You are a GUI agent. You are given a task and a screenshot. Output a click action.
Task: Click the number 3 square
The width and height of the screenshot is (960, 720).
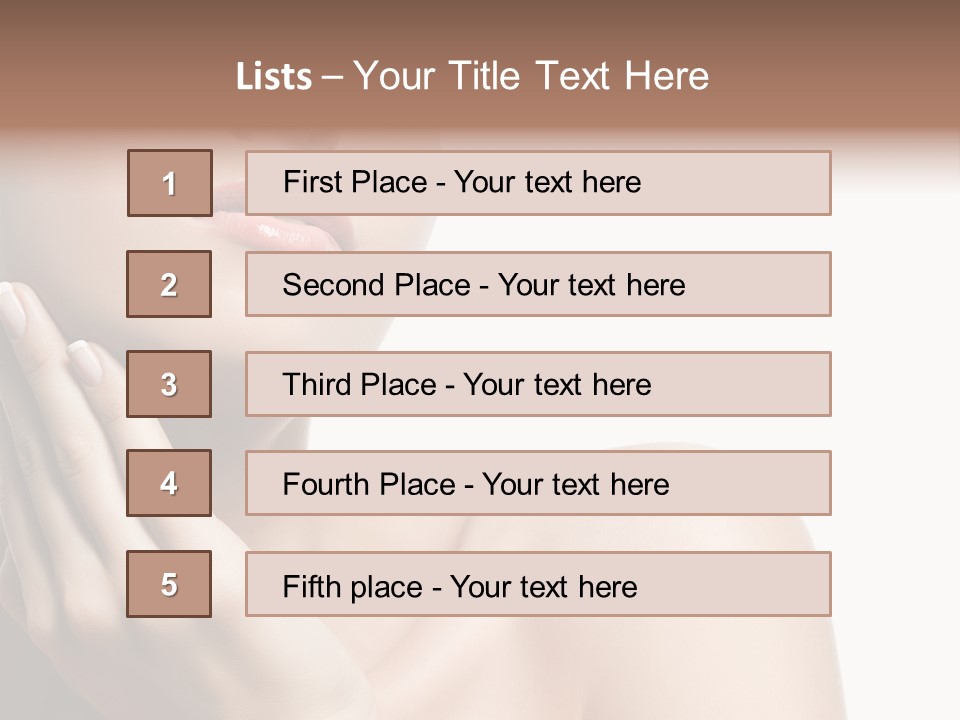(x=169, y=384)
